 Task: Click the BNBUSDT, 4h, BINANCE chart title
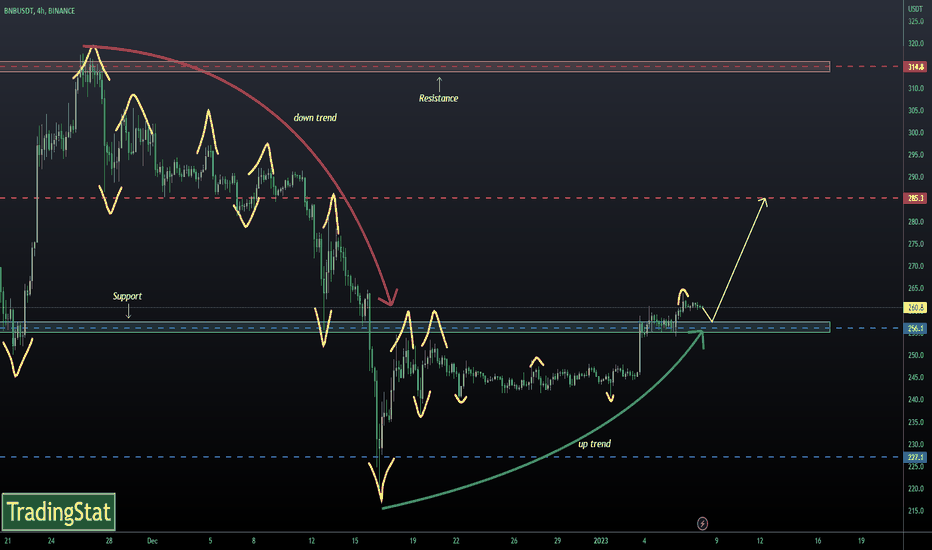(x=39, y=11)
